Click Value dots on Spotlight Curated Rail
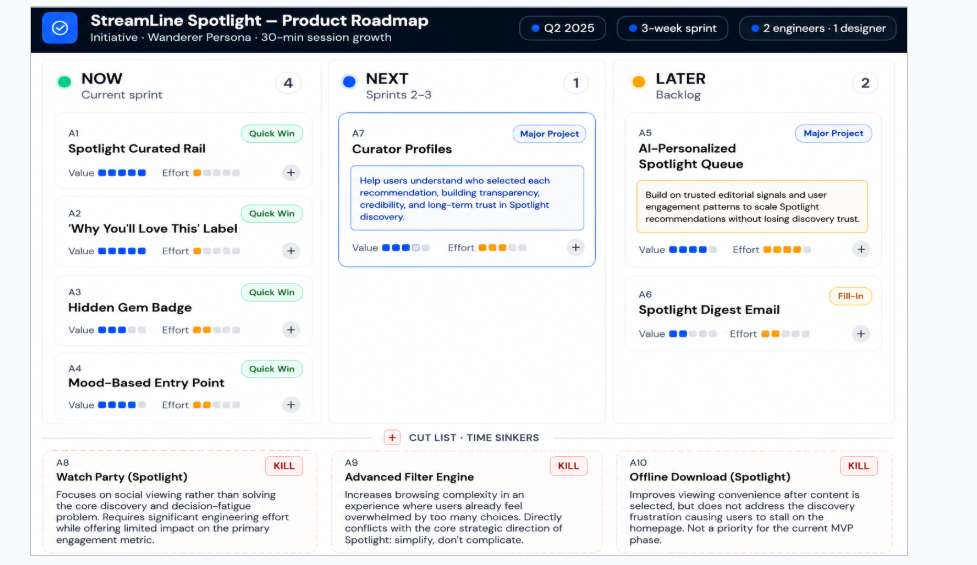 tap(122, 173)
